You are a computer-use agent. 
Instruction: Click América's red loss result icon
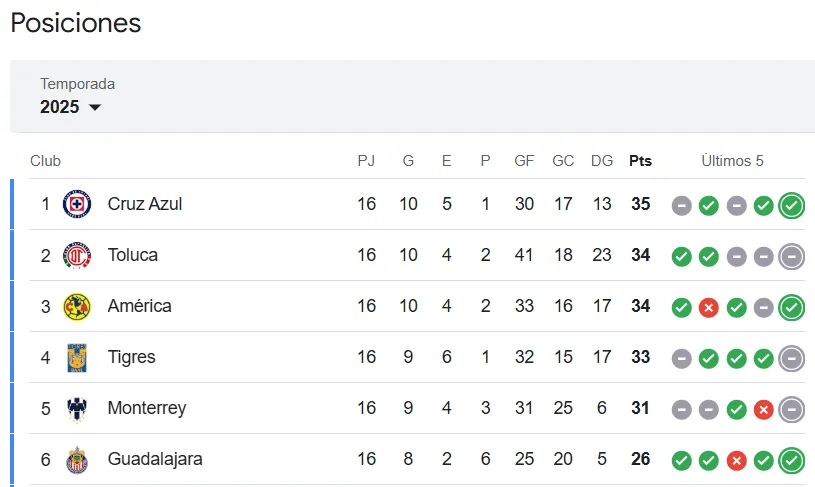pyautogui.click(x=709, y=307)
